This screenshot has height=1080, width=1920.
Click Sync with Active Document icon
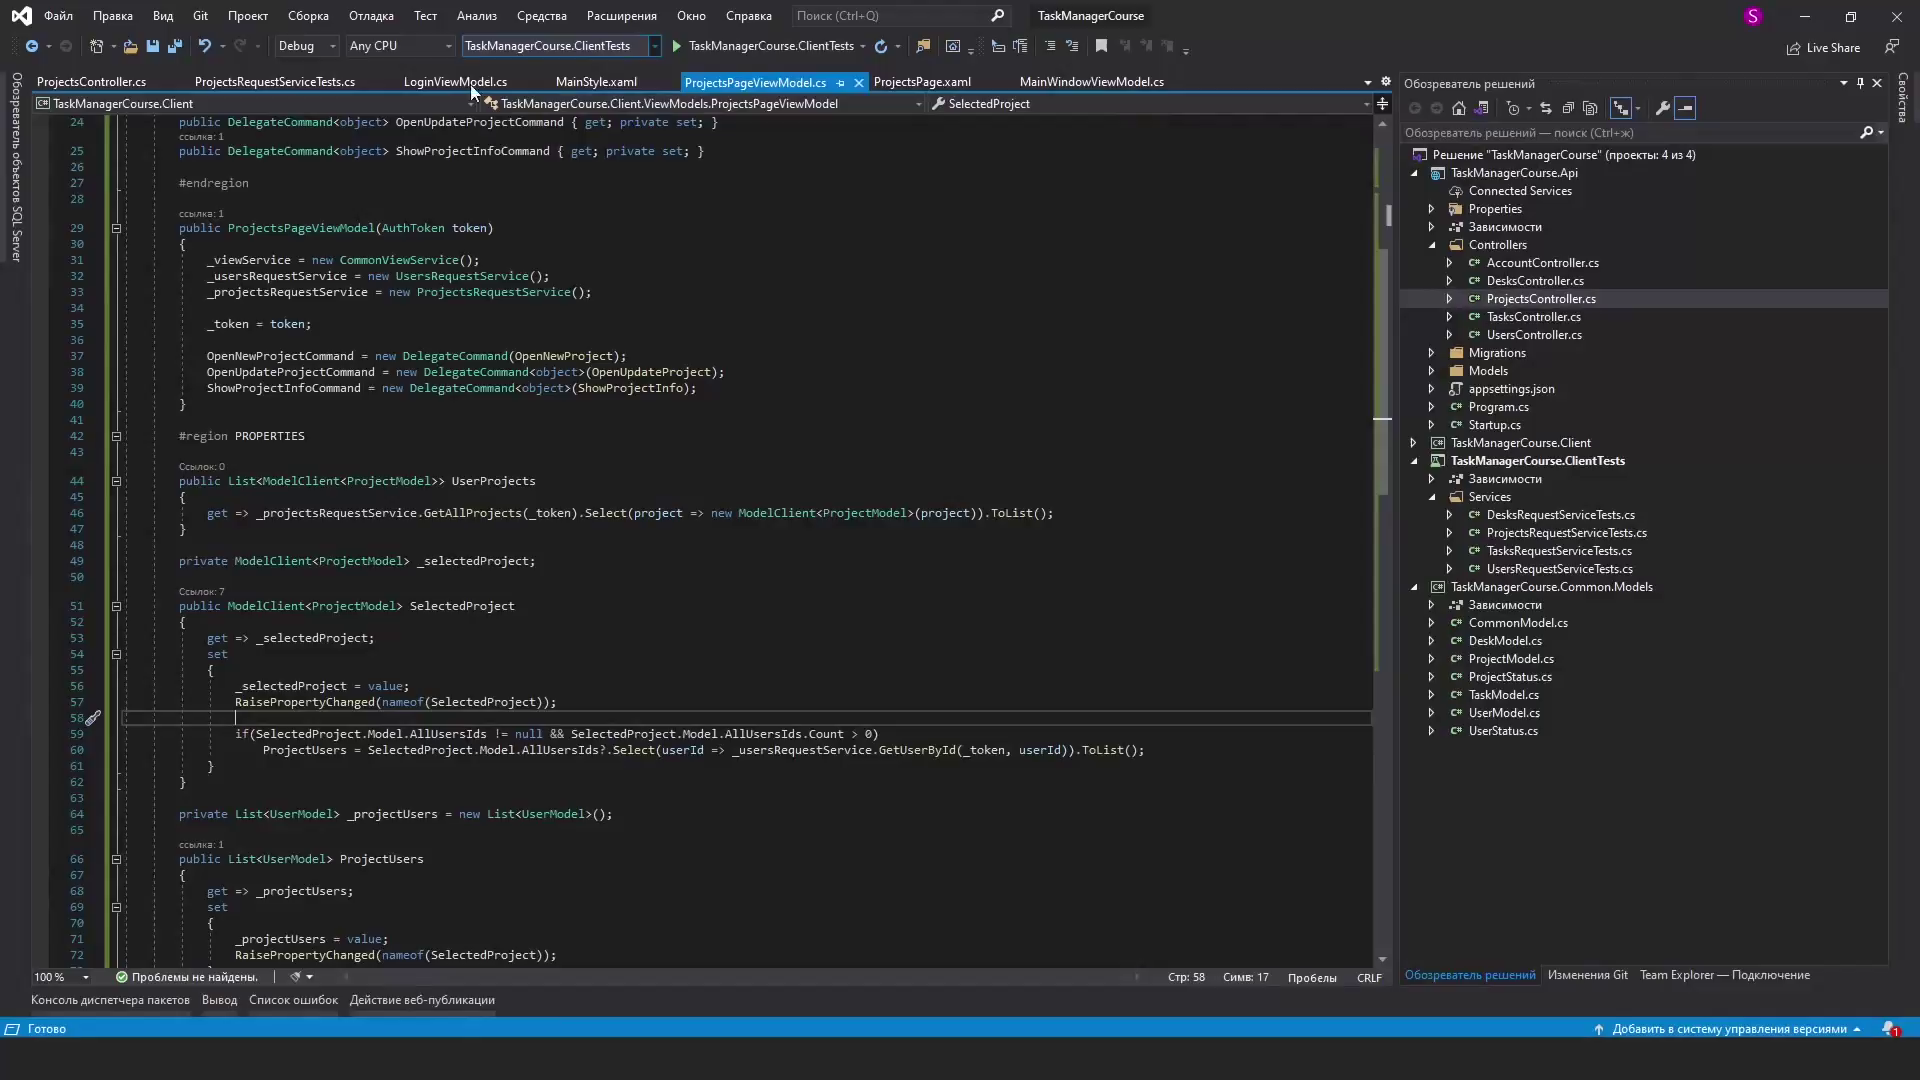(x=1546, y=108)
